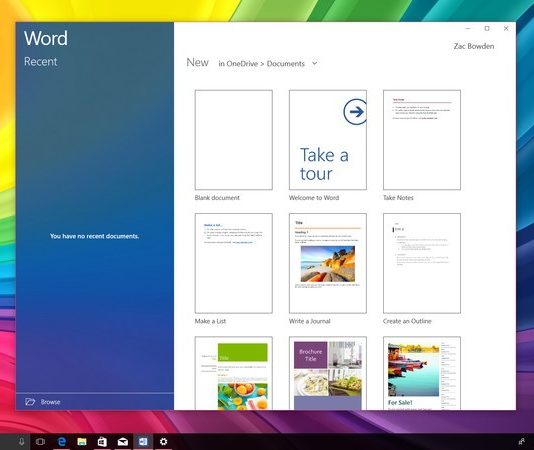Click the Cortana microphone icon in taskbar
The width and height of the screenshot is (534, 450).
click(21, 442)
